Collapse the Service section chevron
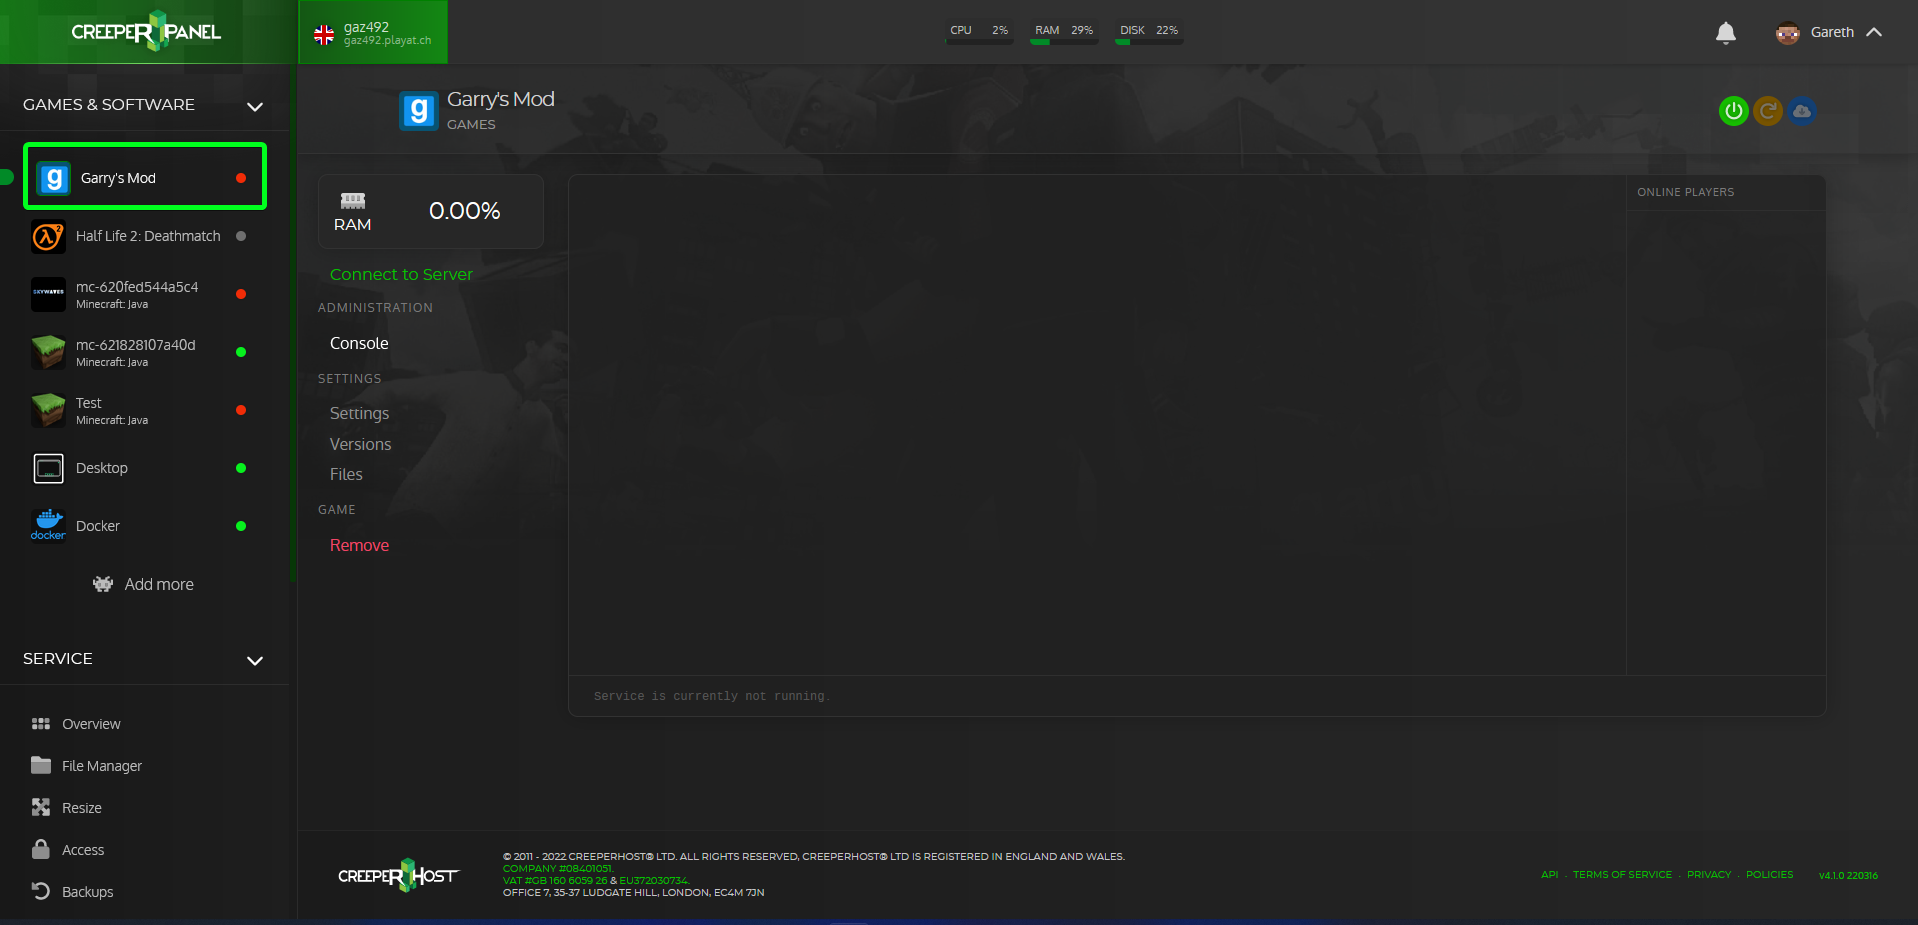Image resolution: width=1918 pixels, height=925 pixels. [x=255, y=660]
